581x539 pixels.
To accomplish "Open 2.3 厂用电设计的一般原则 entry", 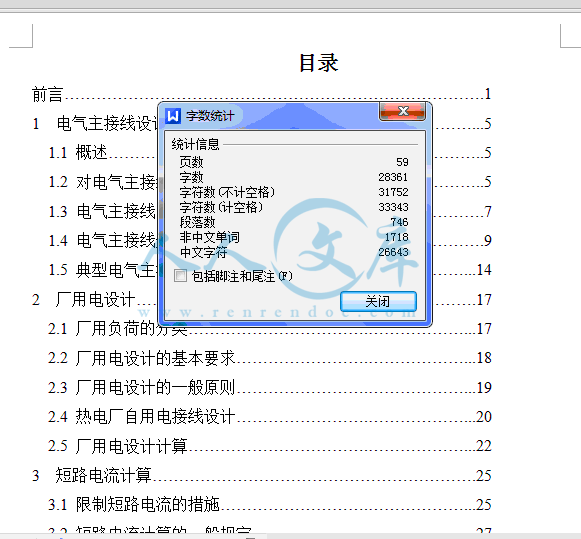I will click(x=270, y=387).
